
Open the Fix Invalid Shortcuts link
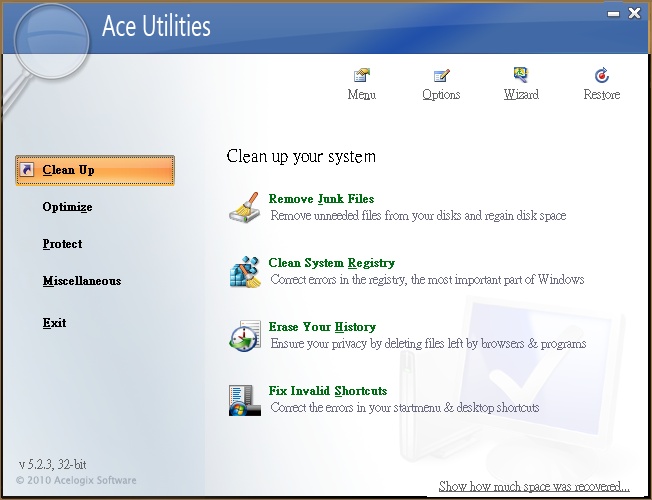328,391
